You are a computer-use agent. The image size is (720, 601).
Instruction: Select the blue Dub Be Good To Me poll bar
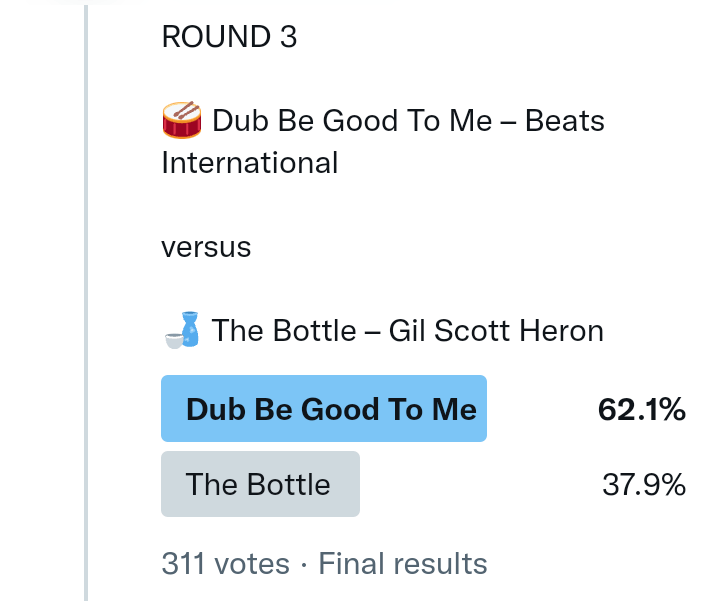click(x=323, y=408)
